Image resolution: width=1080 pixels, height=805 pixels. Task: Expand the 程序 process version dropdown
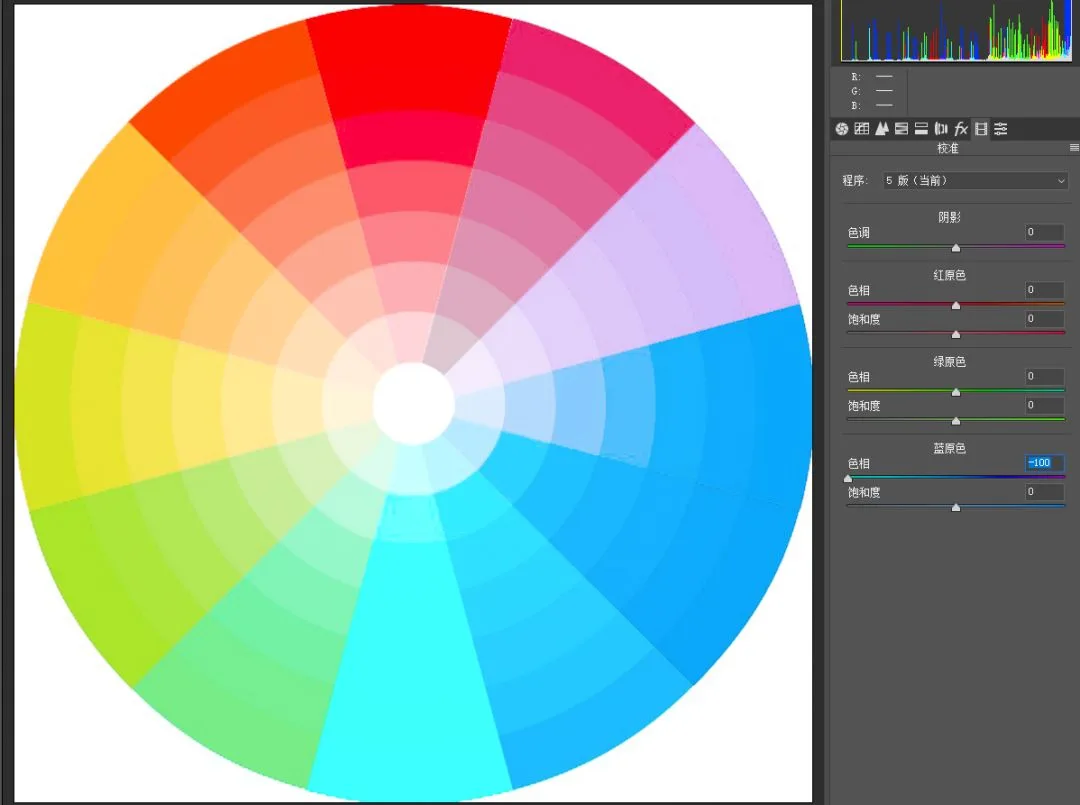pos(975,180)
